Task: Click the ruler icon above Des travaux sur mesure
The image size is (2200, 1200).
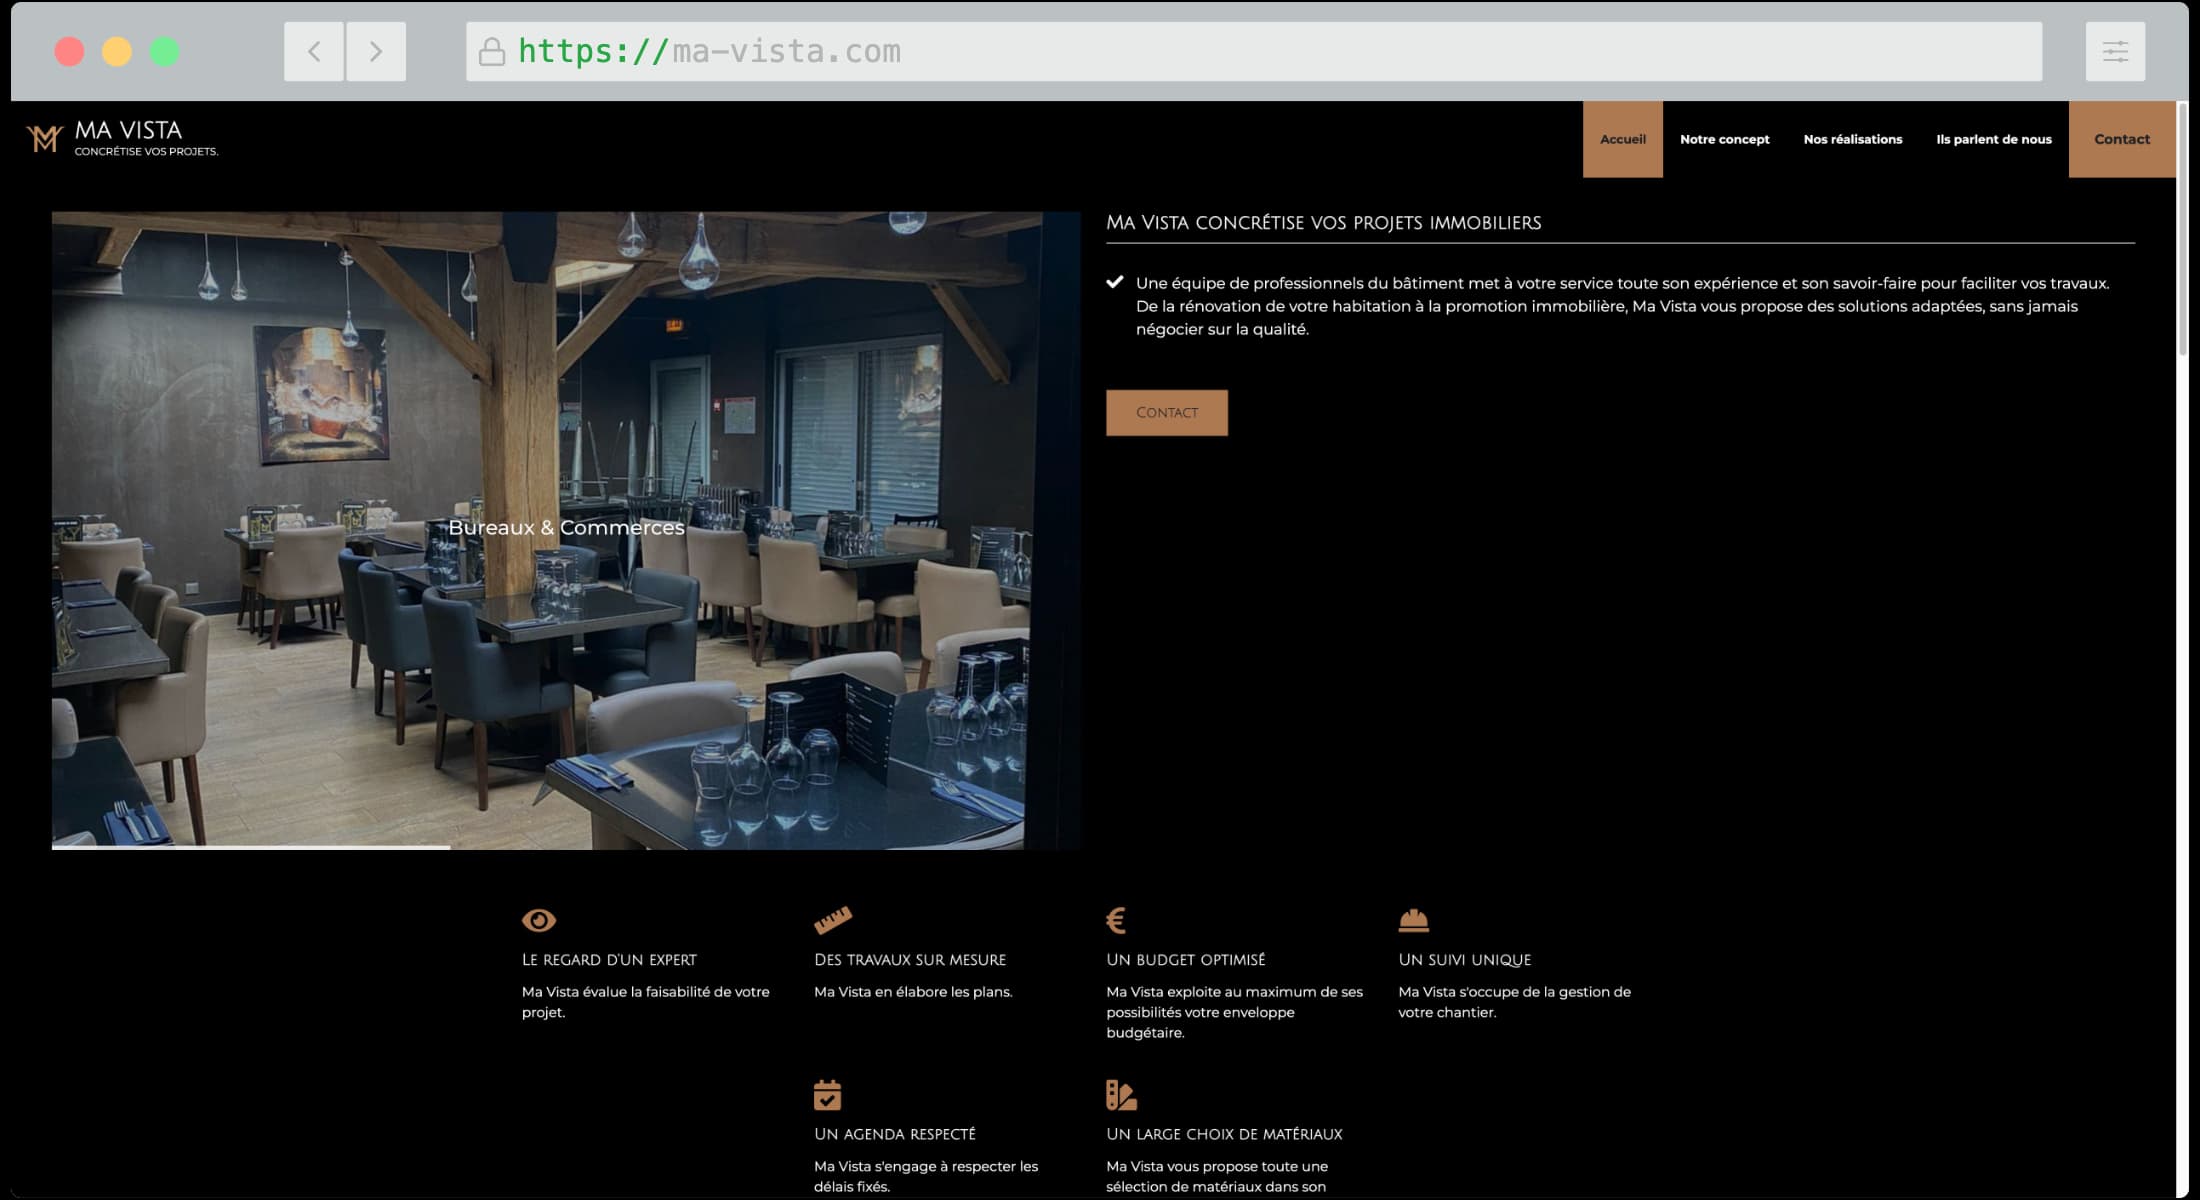Action: point(832,919)
